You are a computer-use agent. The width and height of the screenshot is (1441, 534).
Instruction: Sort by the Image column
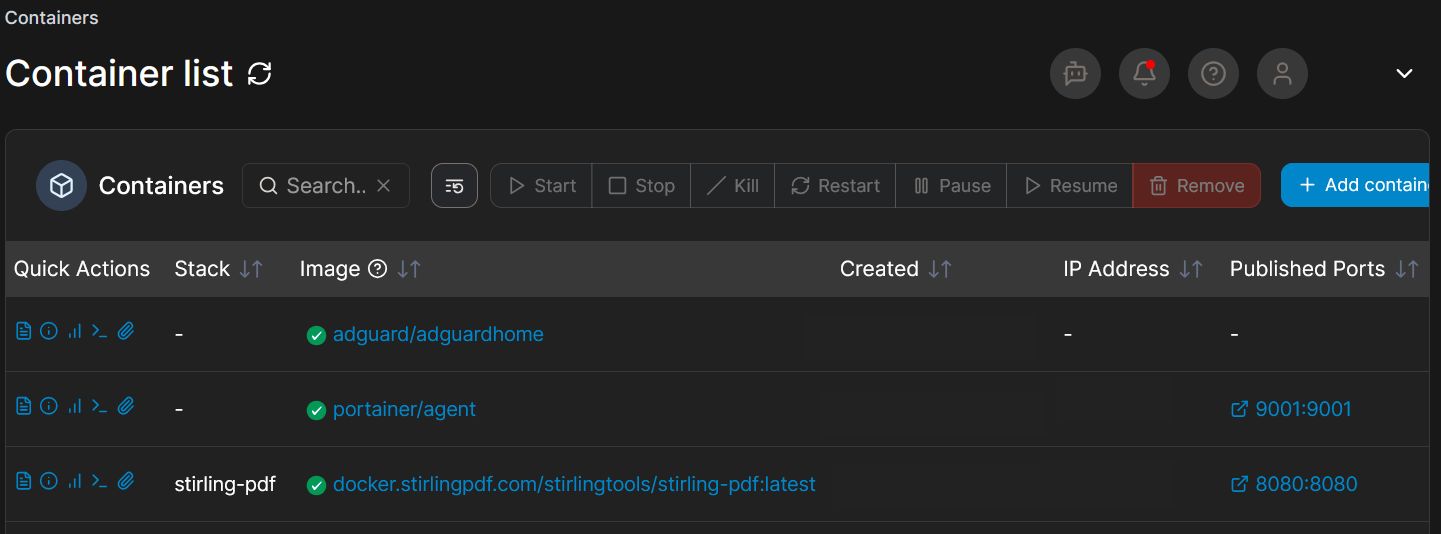[408, 269]
